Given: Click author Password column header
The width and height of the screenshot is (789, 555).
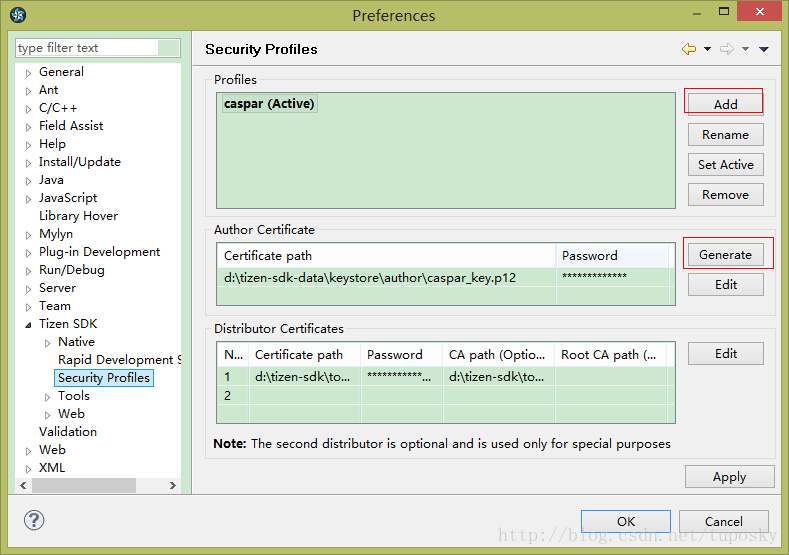Looking at the screenshot, I should click(x=612, y=256).
